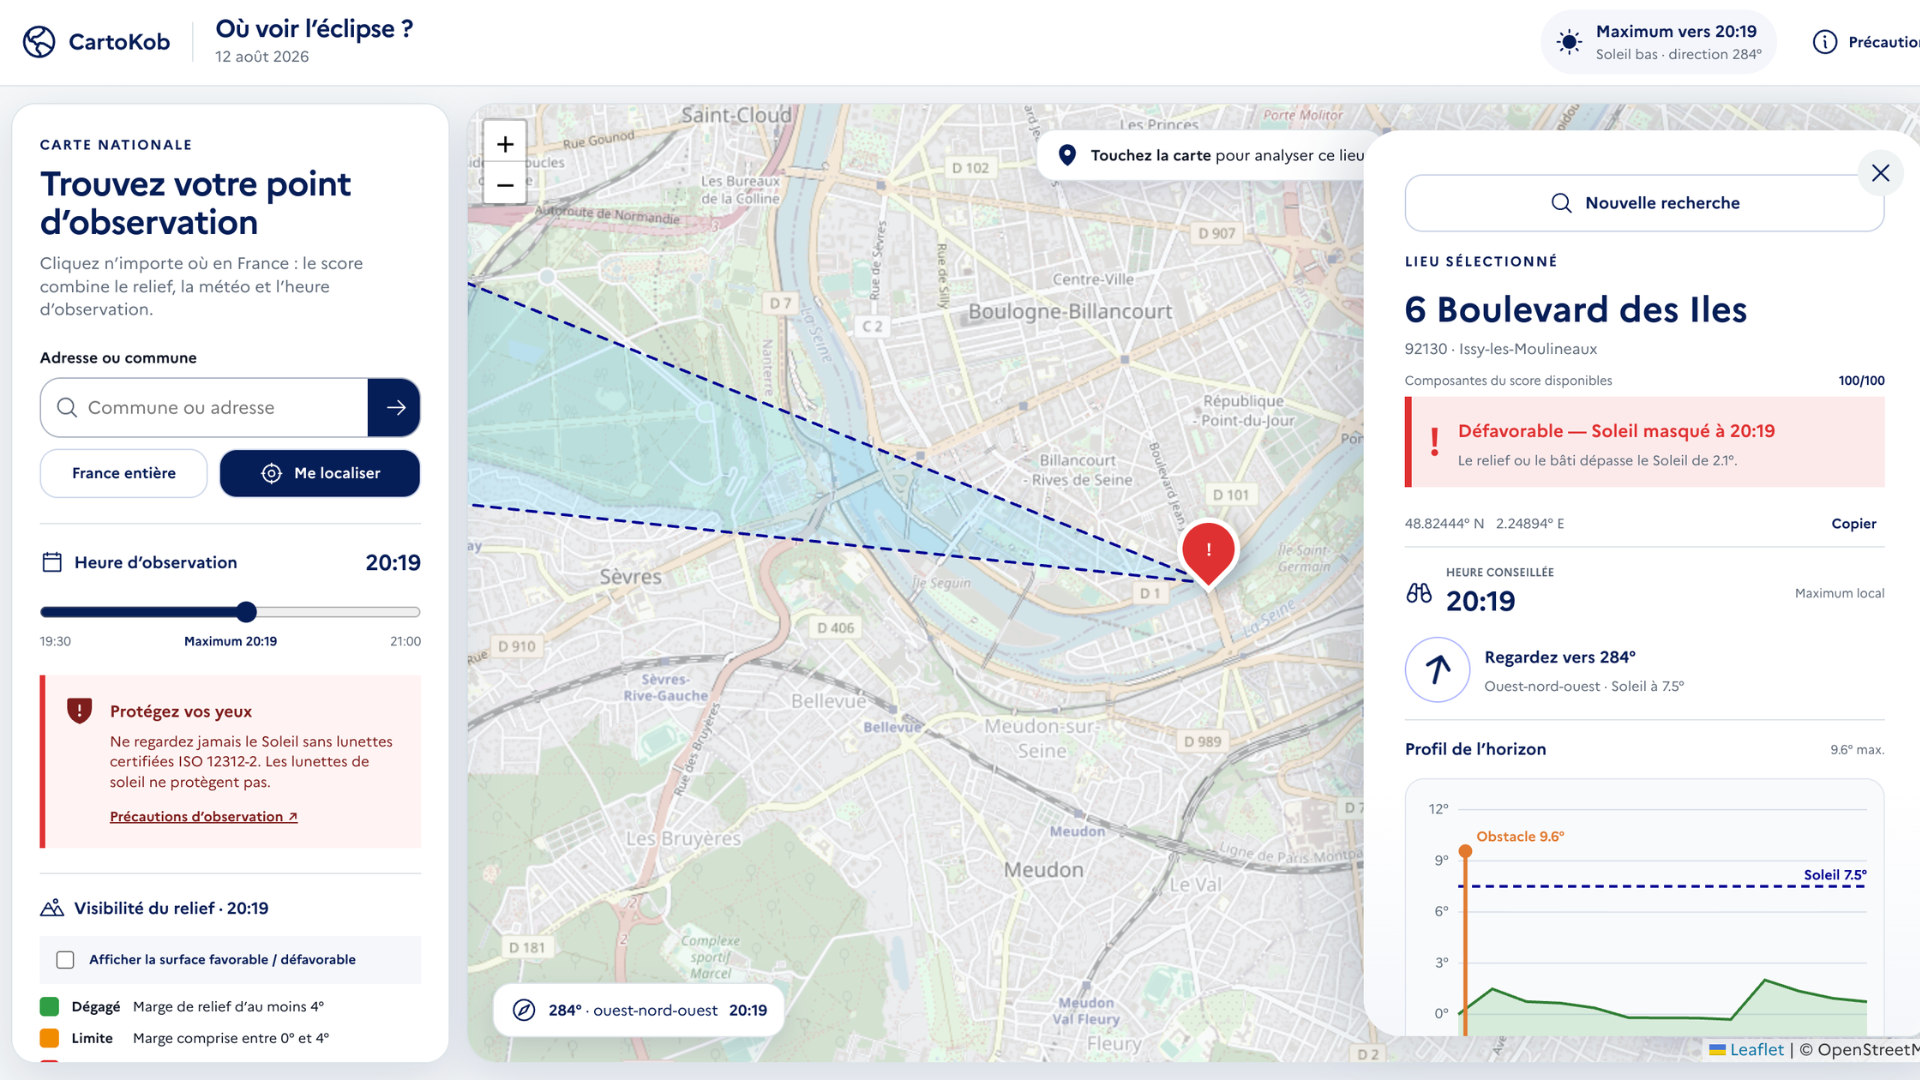Click the green Dégagé legend swatch
Viewport: 1920px width, 1080px height.
(x=49, y=1006)
